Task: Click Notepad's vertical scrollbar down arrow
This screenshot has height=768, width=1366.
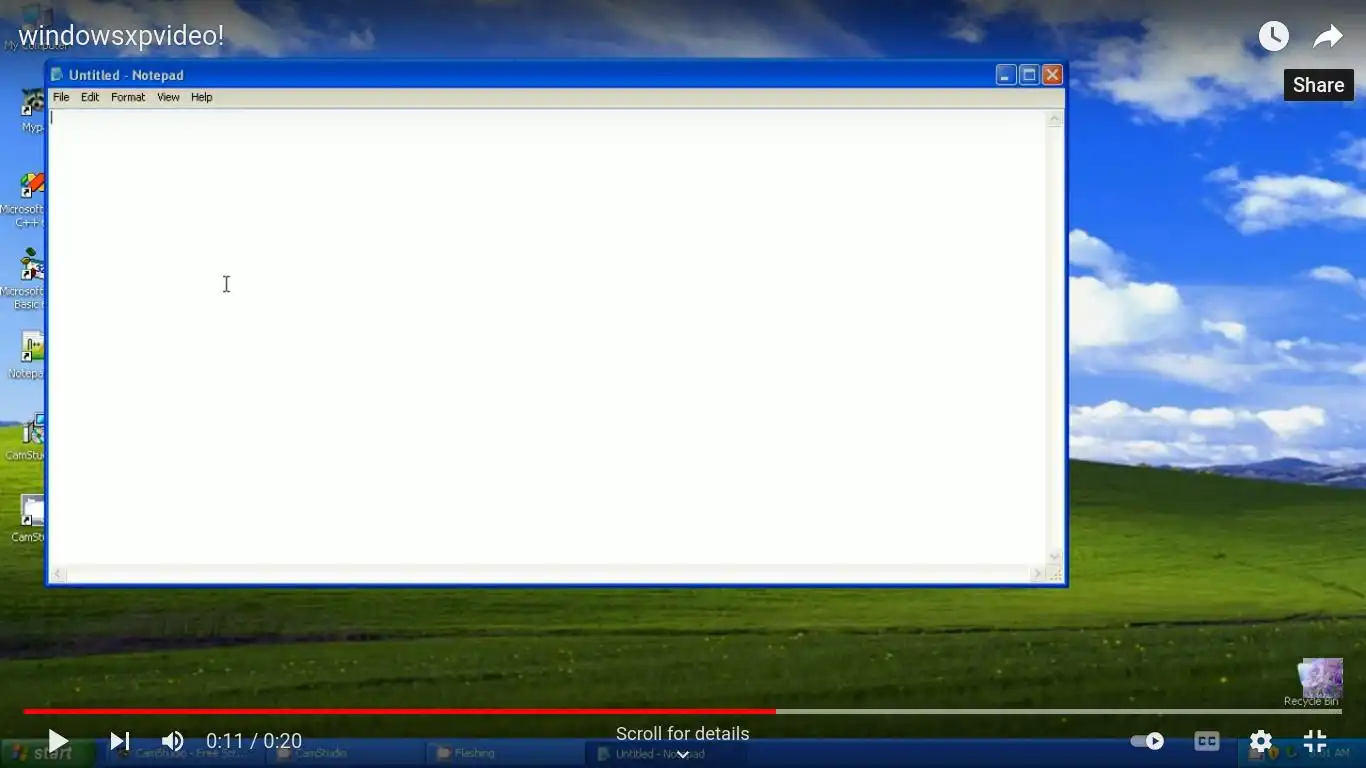Action: (1054, 557)
